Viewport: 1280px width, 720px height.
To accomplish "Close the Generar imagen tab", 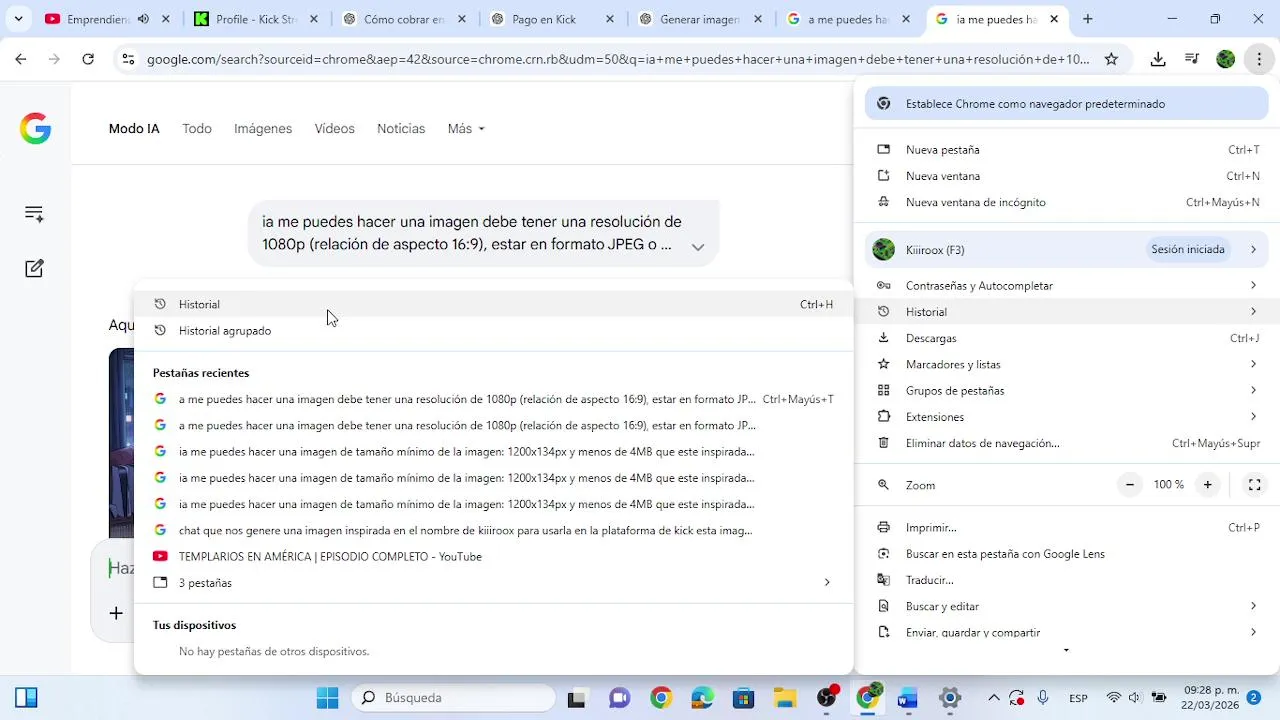I will pos(758,19).
